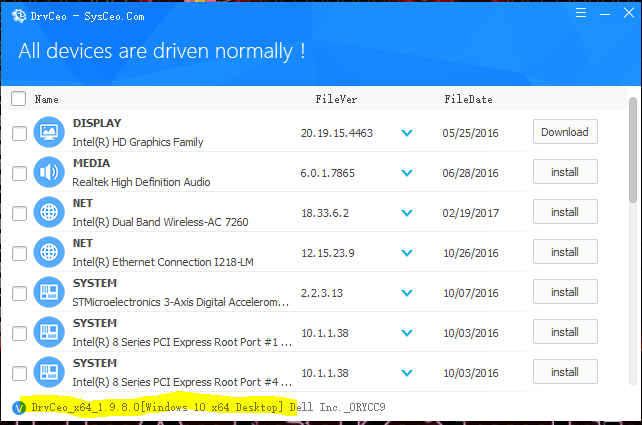Click file date 05/25/2016
642x425 pixels.
point(470,133)
